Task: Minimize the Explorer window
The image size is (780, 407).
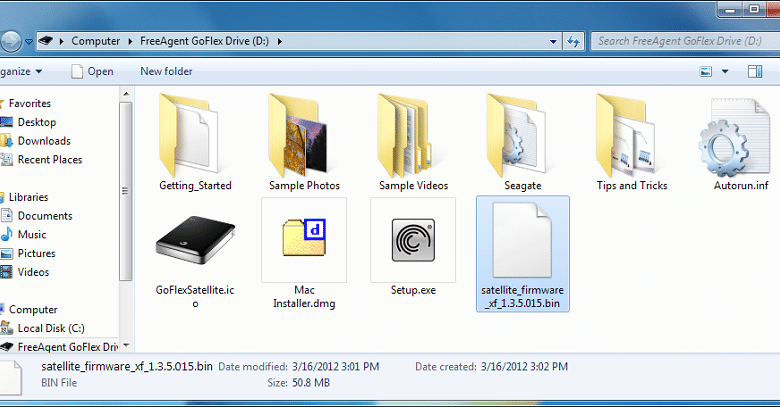Action: 730,9
